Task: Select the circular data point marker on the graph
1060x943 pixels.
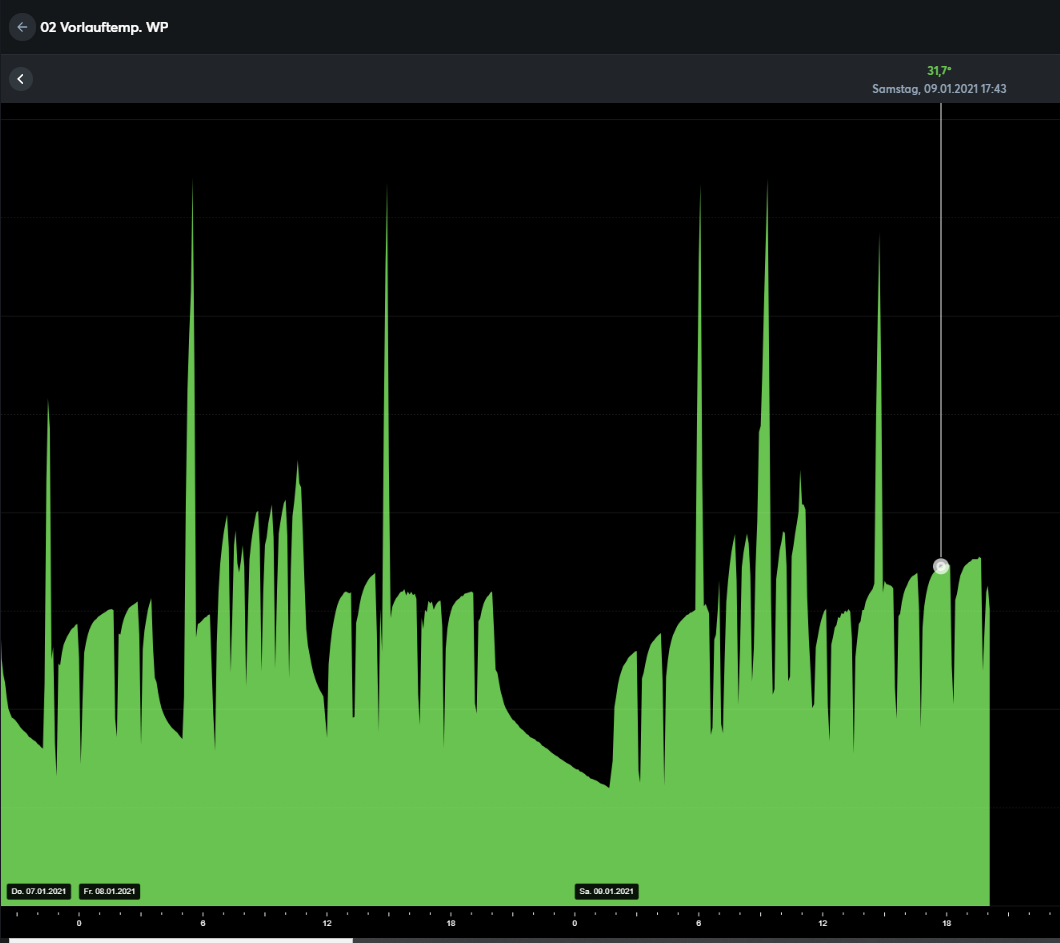Action: tap(941, 567)
